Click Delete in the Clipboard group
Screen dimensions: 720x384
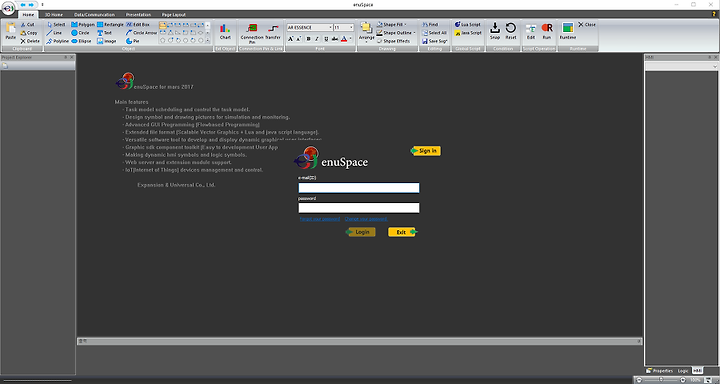click(x=30, y=41)
